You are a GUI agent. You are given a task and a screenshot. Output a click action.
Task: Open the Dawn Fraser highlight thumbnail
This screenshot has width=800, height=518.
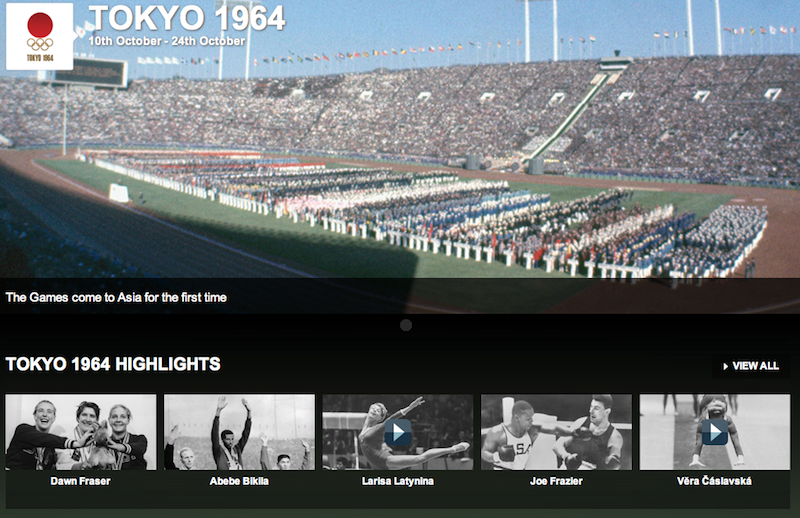click(81, 432)
